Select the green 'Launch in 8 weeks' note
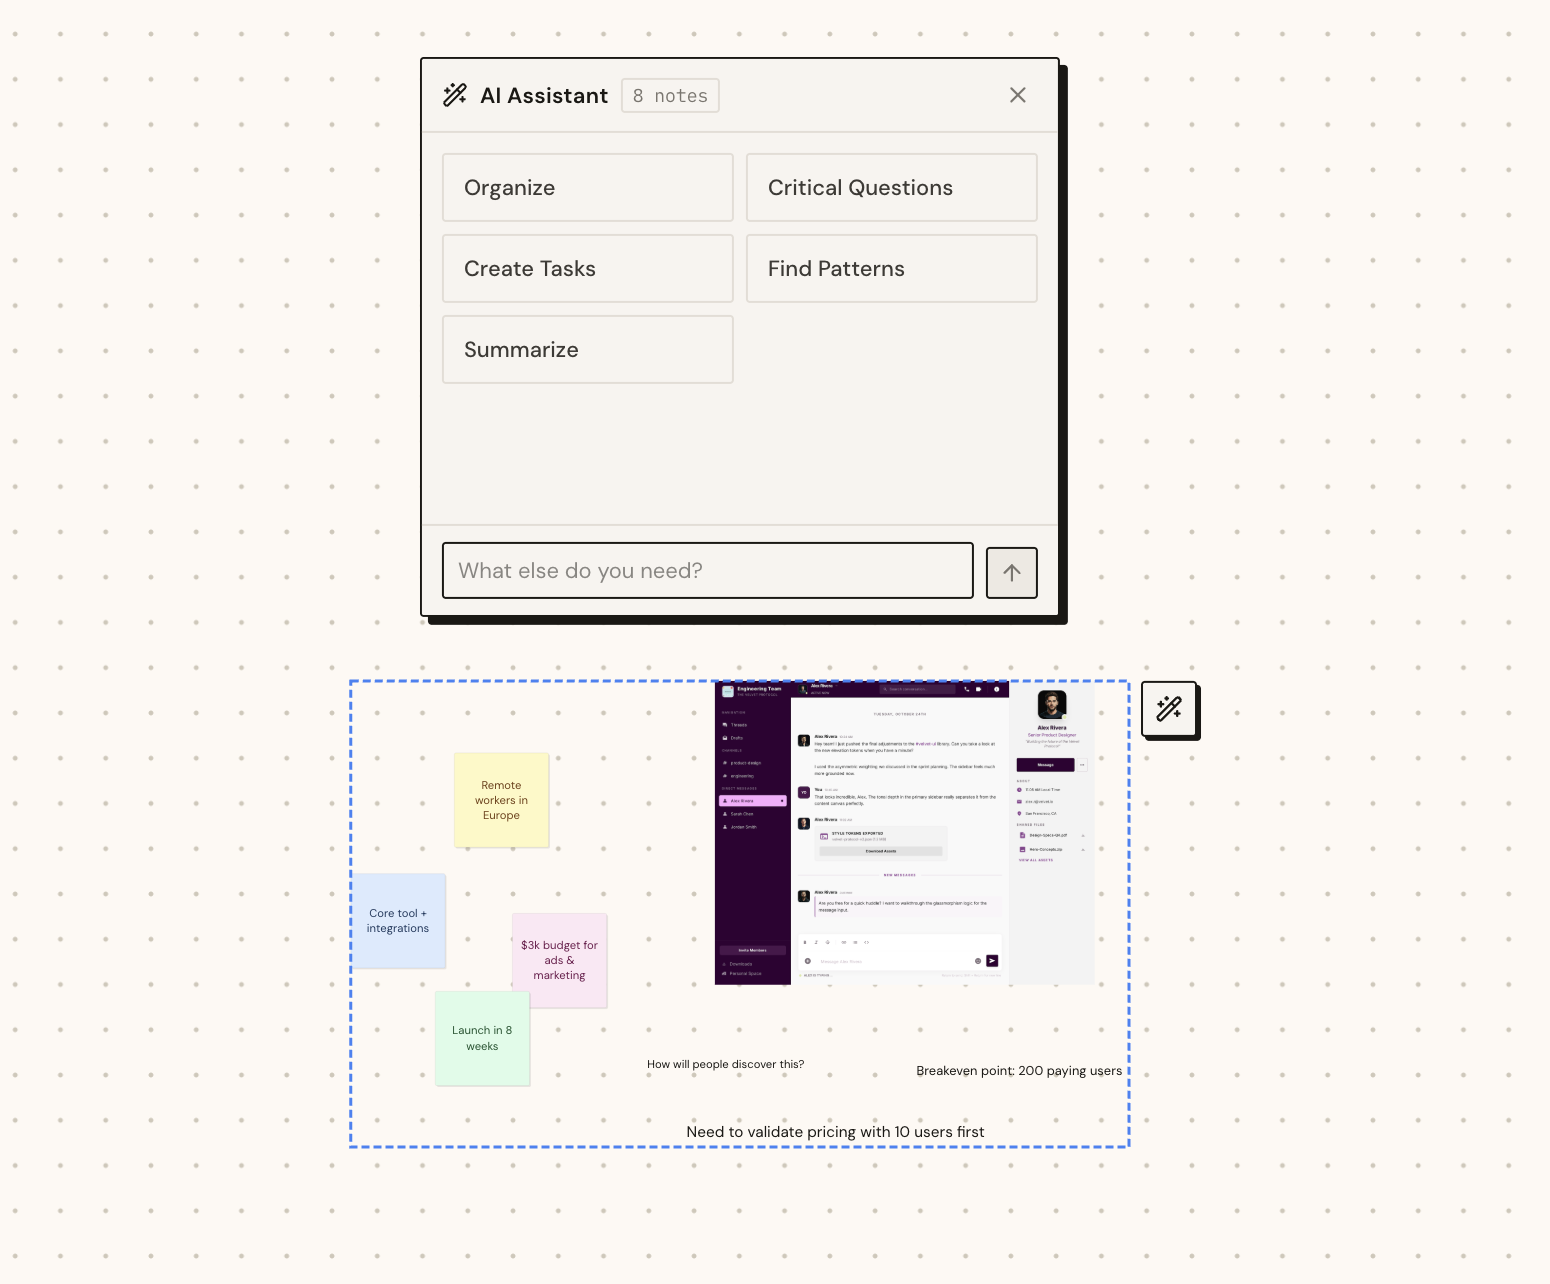The width and height of the screenshot is (1550, 1284). (x=482, y=1038)
